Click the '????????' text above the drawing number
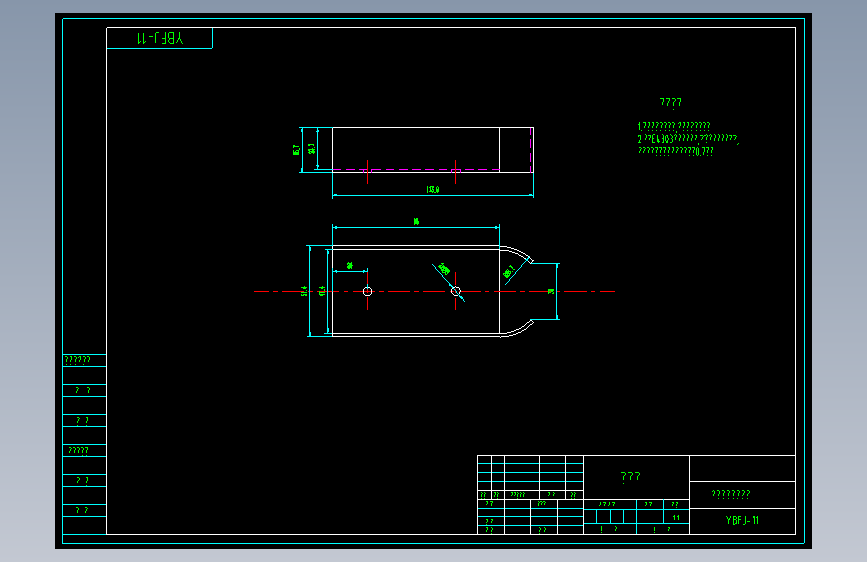The width and height of the screenshot is (867, 562). click(730, 494)
